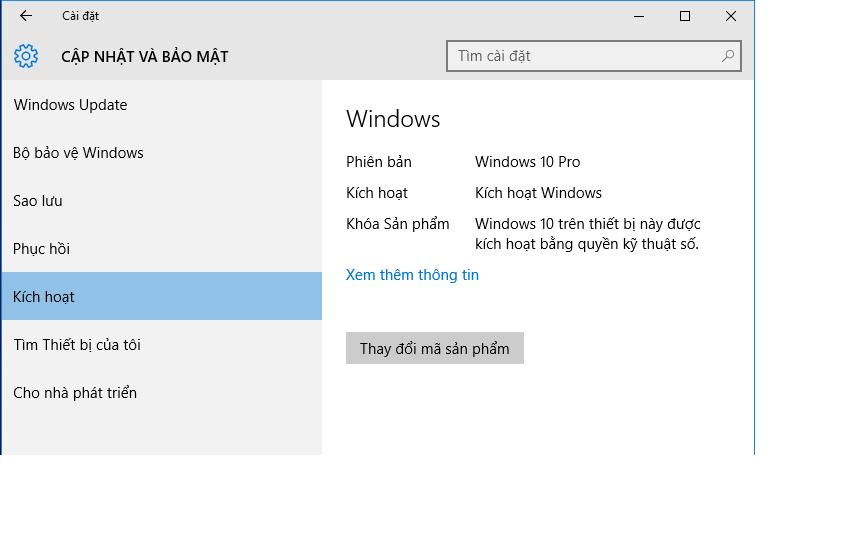Screen dimensions: 864x540
Task: Click Thay đổi mã sản phẩm button
Action: click(x=435, y=348)
